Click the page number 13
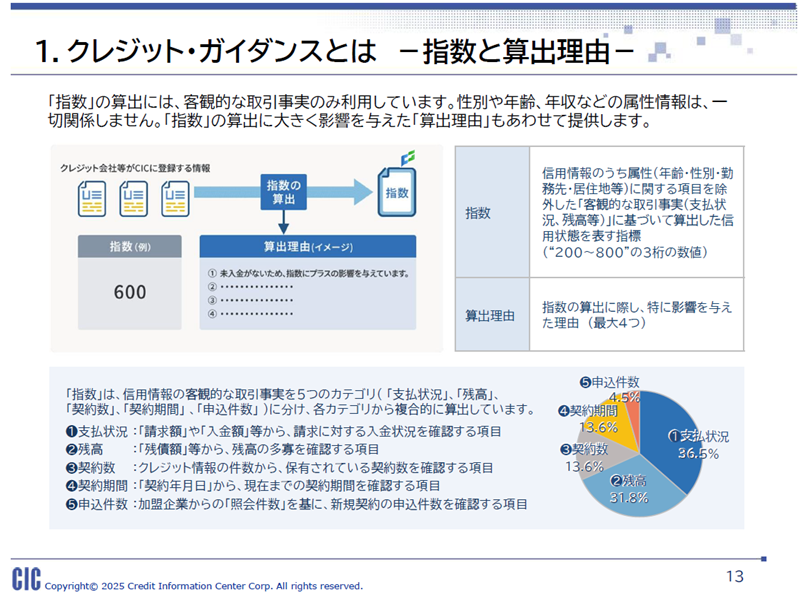Viewport: 800px width, 595px height. click(735, 575)
